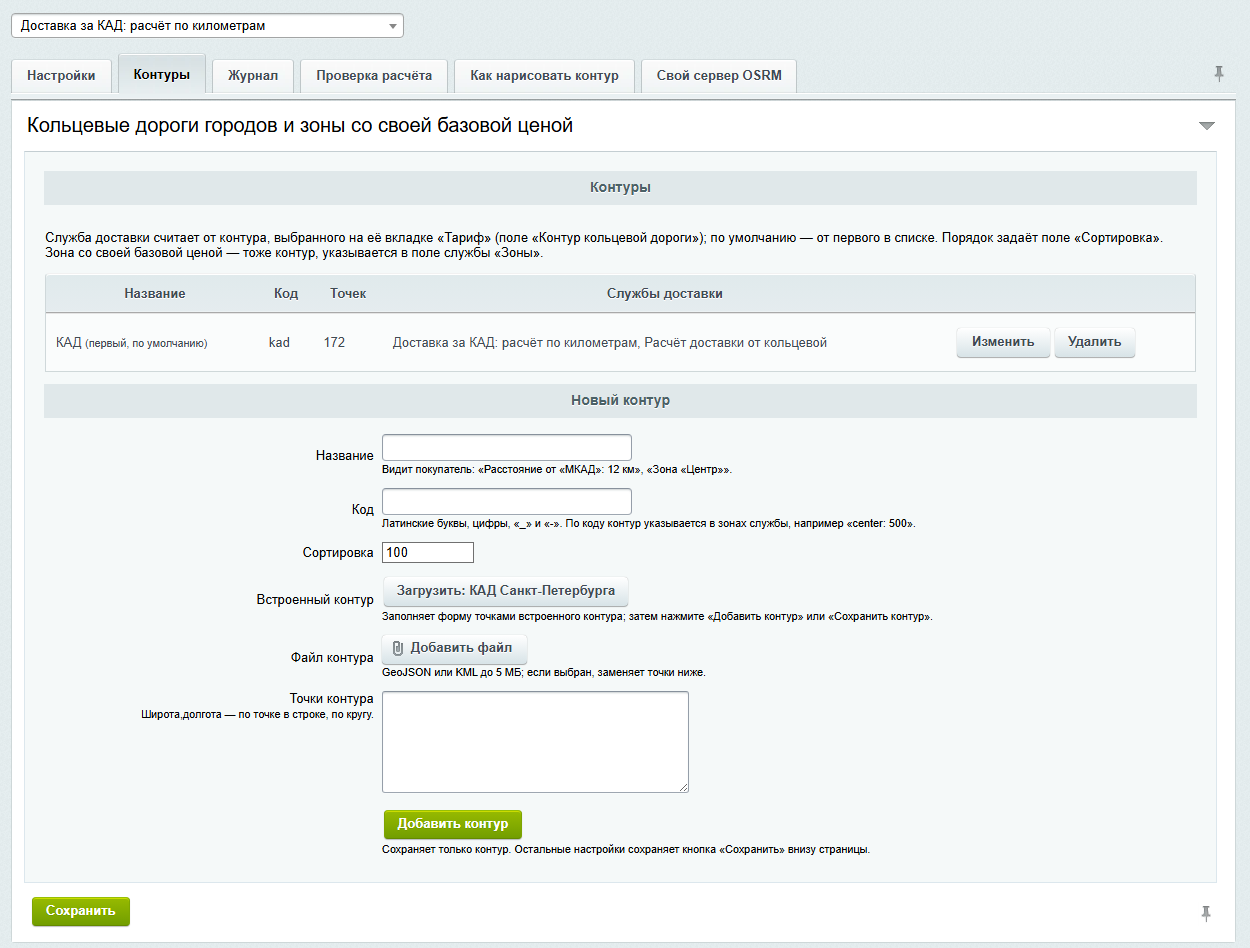
Task: Click the Службы доставки column header
Action: 665,294
